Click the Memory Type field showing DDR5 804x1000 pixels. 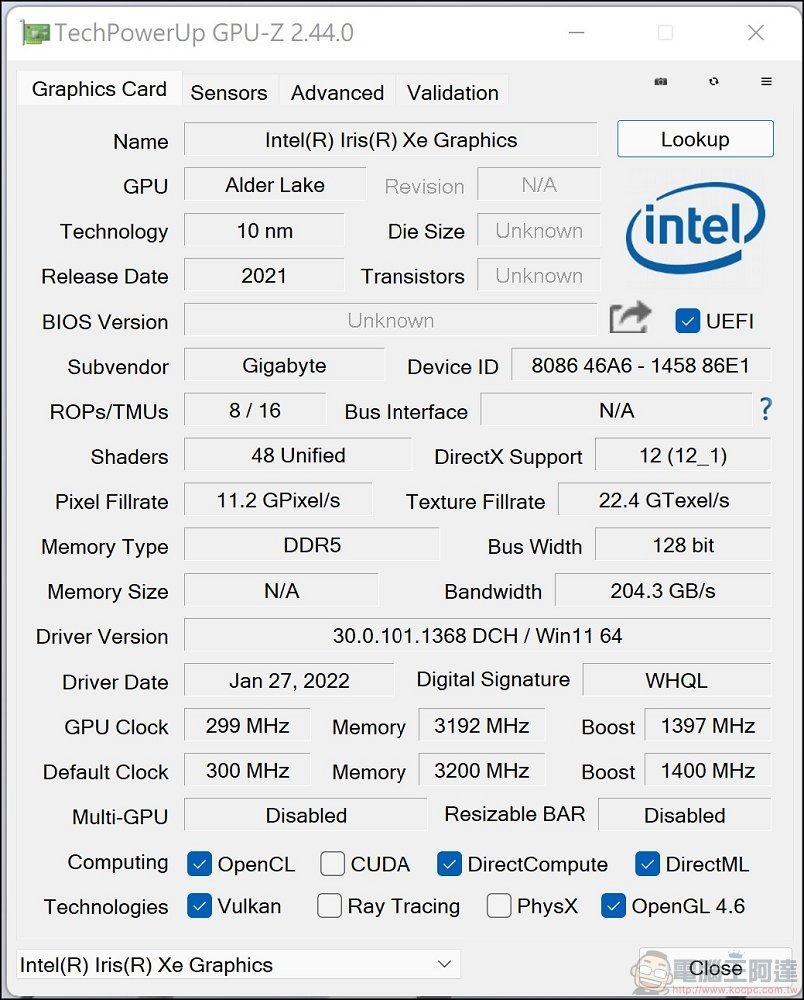pyautogui.click(x=312, y=545)
